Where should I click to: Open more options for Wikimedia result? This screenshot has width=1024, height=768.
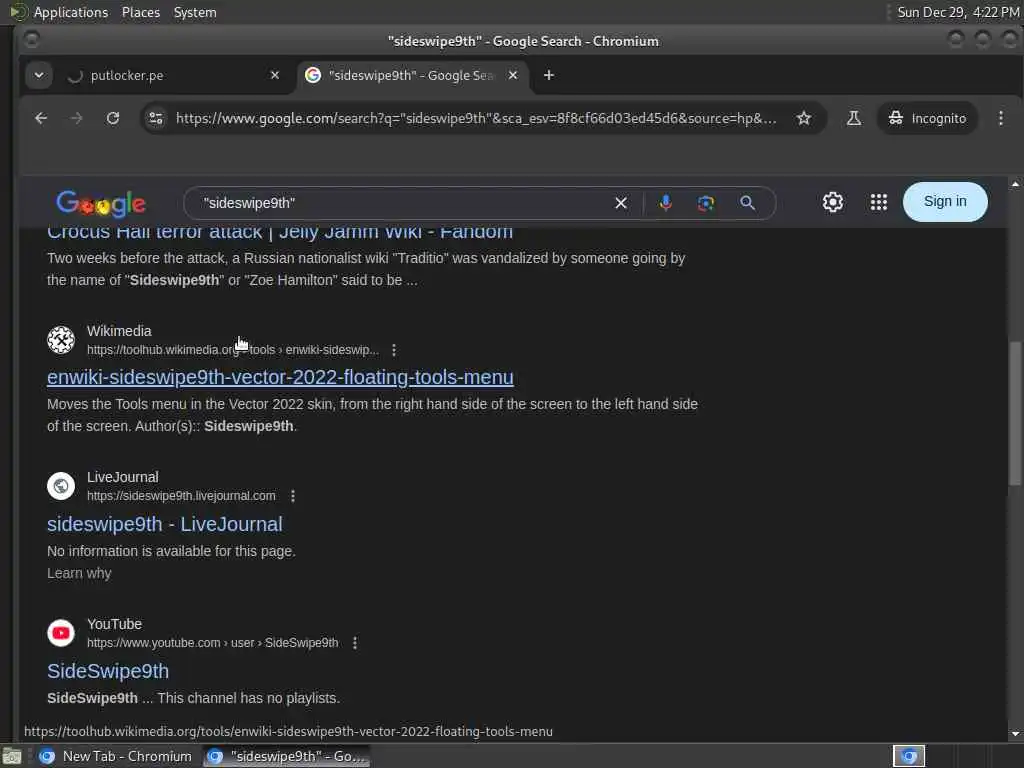coord(394,350)
